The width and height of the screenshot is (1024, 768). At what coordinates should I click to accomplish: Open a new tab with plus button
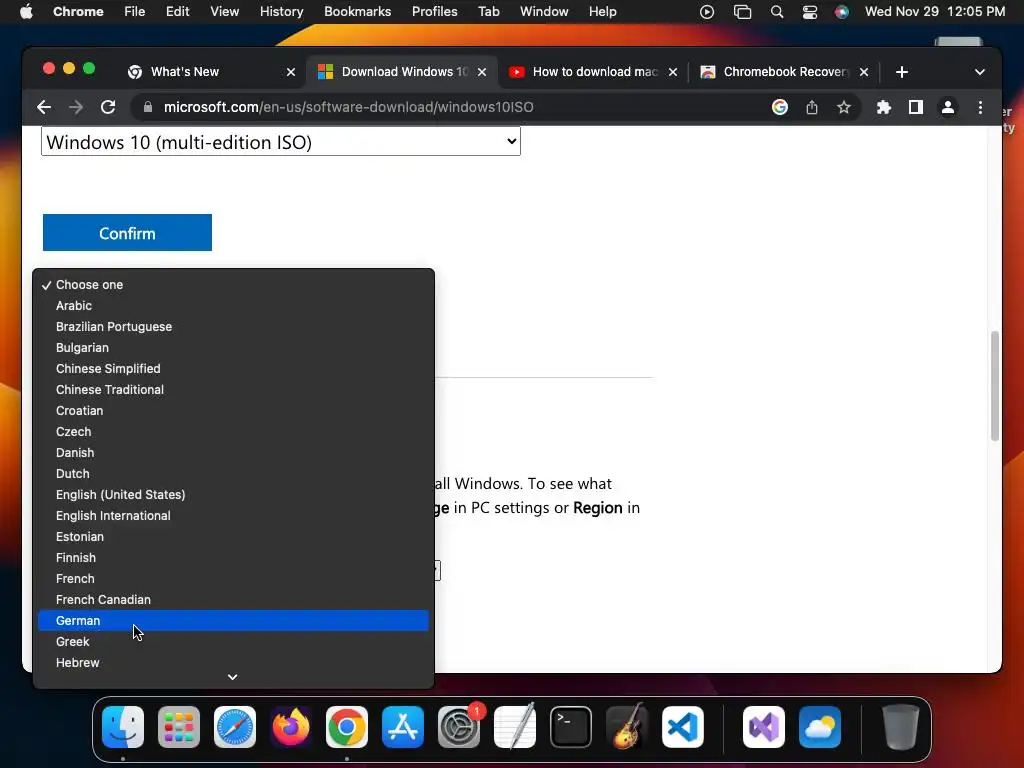coord(902,72)
